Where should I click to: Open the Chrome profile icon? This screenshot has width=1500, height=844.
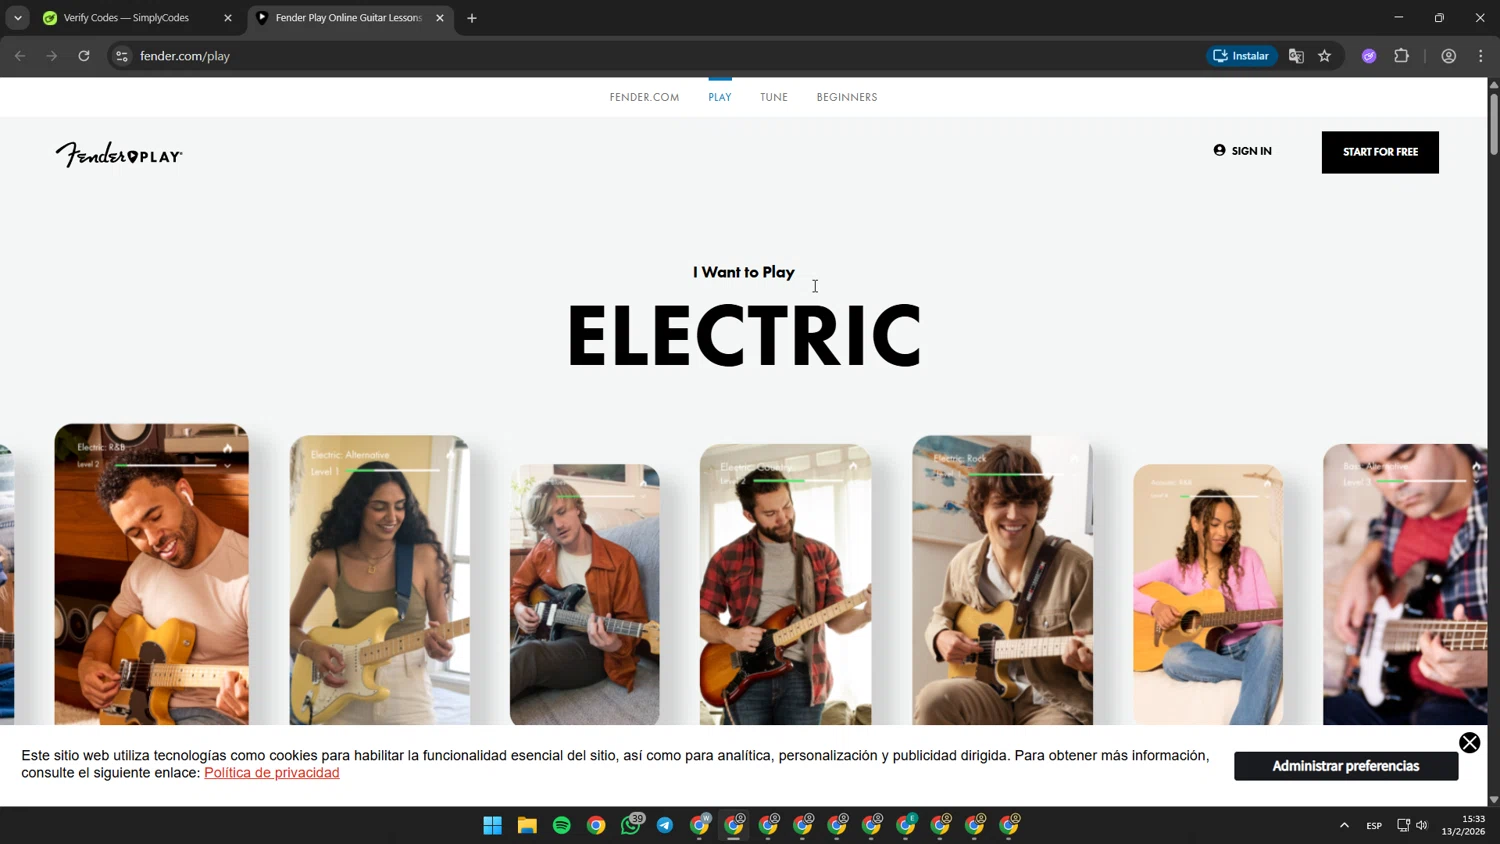pyautogui.click(x=1448, y=56)
